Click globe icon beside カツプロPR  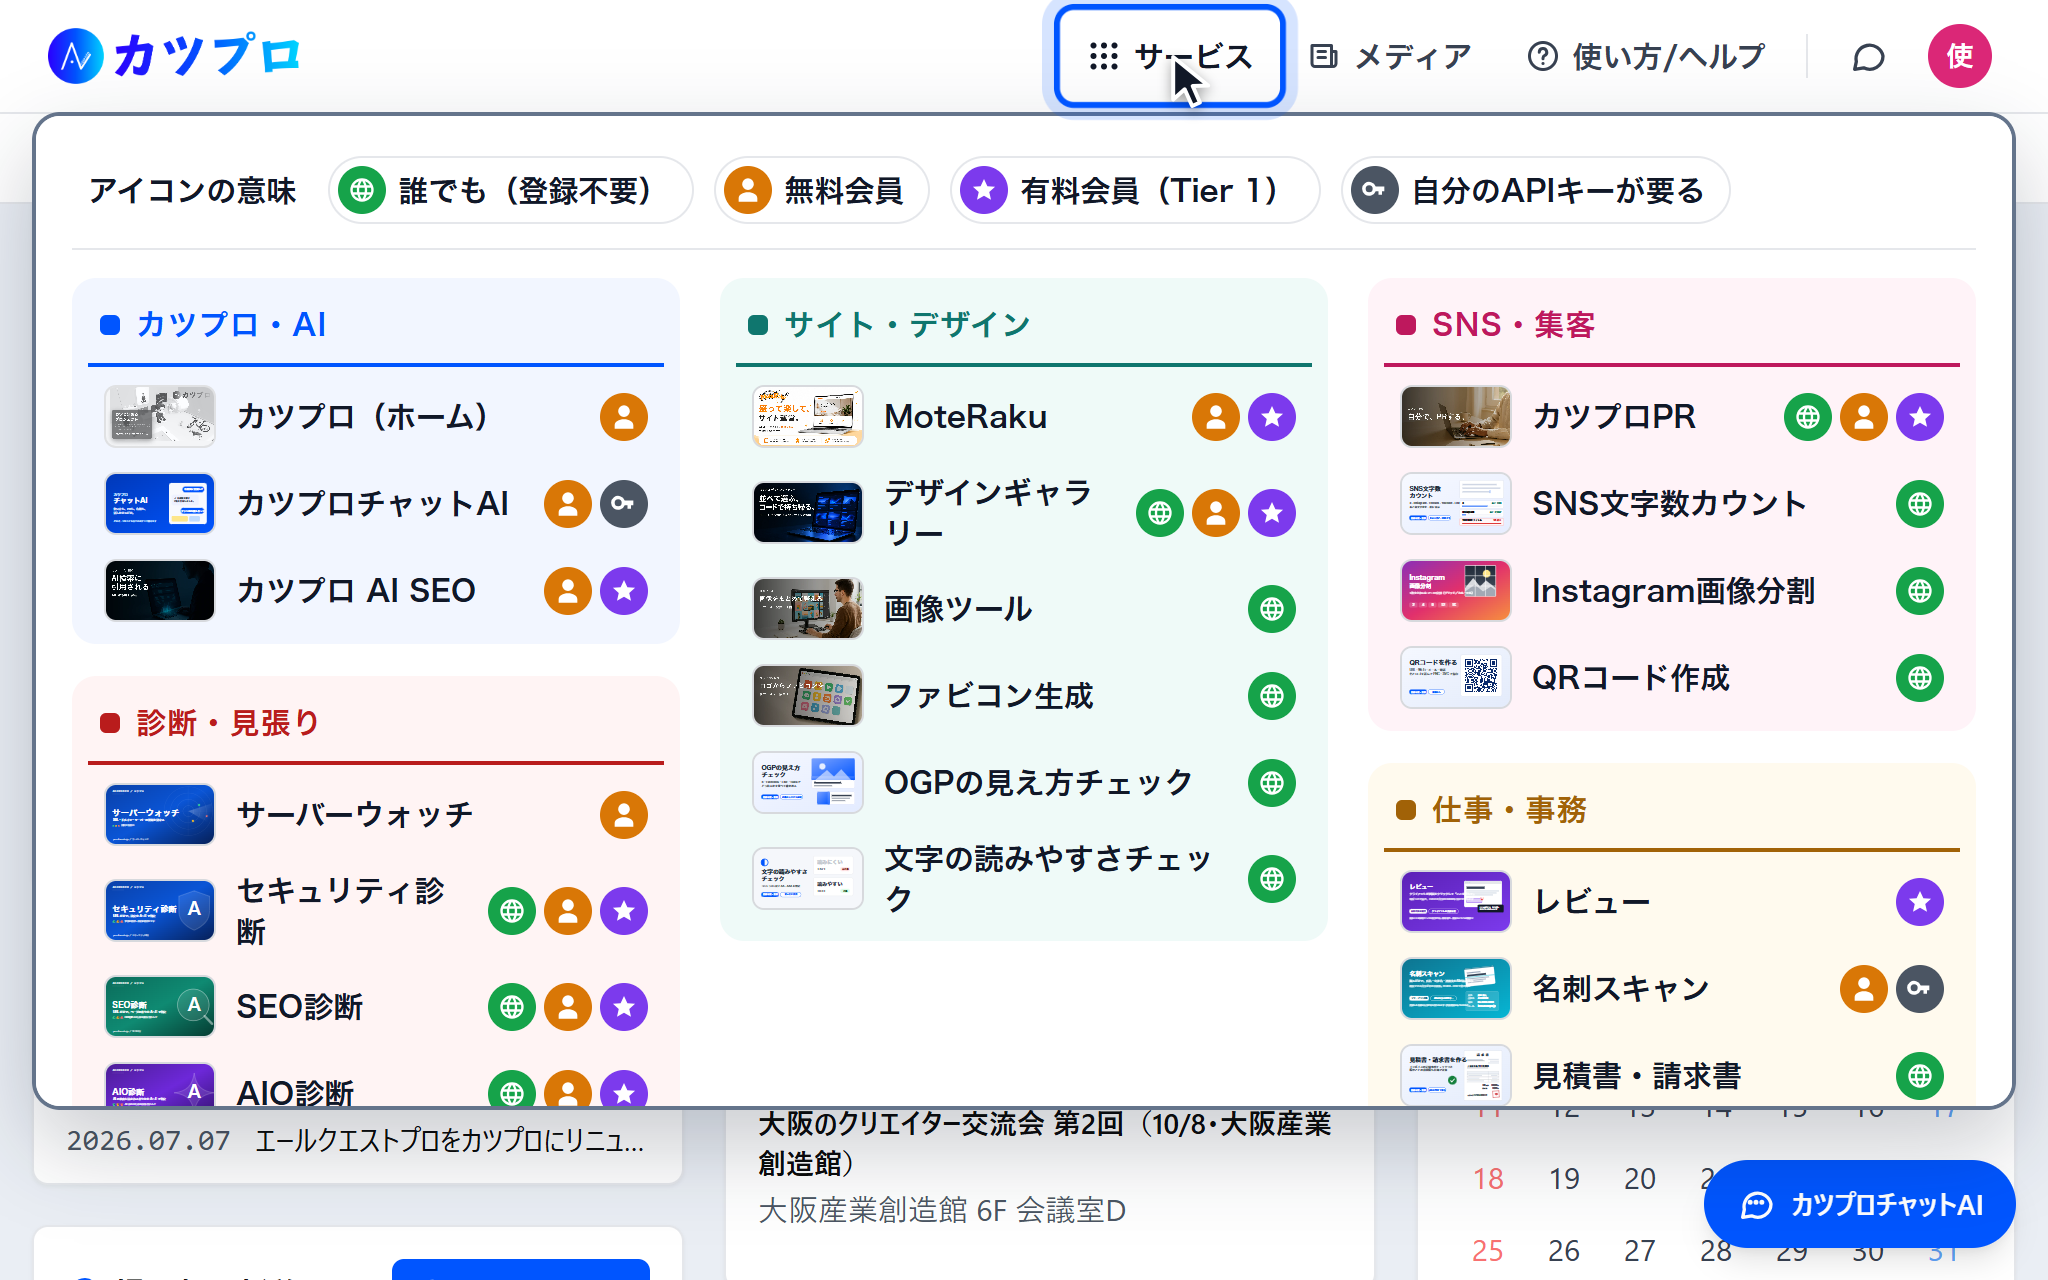point(1808,417)
